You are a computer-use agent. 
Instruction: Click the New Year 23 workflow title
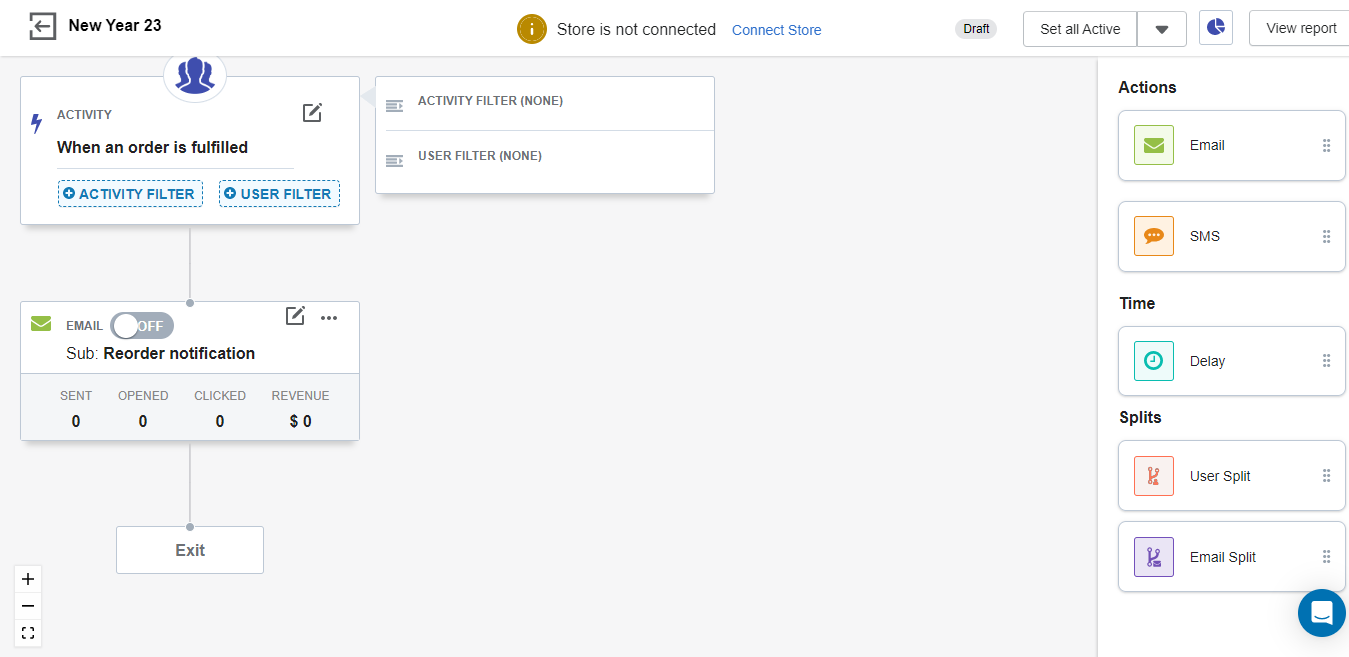[115, 25]
